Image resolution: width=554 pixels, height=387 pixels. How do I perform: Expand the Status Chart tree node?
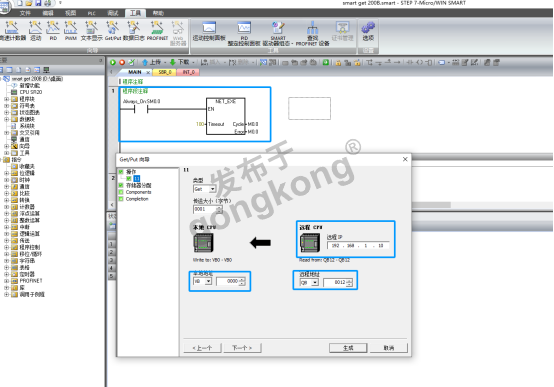tap(6, 112)
